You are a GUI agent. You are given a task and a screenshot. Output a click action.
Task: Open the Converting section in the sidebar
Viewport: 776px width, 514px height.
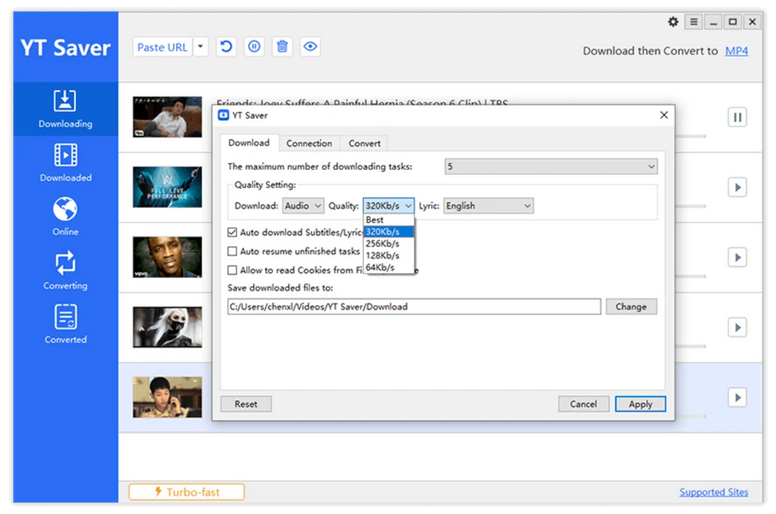(65, 271)
